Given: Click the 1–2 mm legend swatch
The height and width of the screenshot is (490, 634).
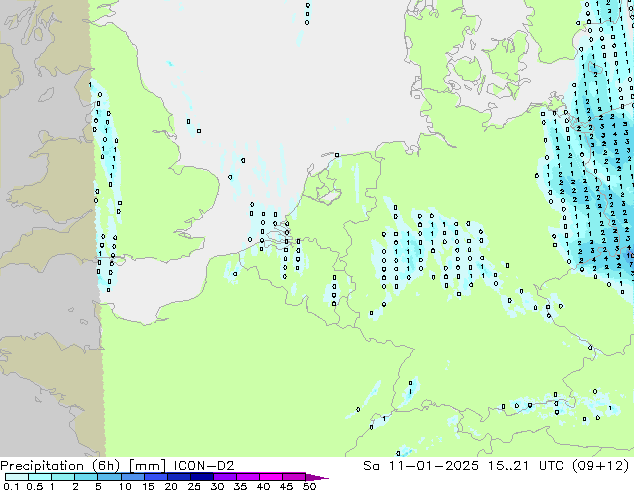Looking at the screenshot, I should point(63,477).
